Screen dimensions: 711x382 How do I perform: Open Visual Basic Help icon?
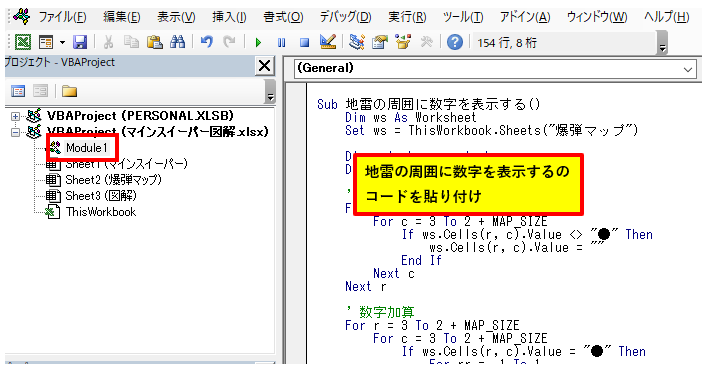454,42
